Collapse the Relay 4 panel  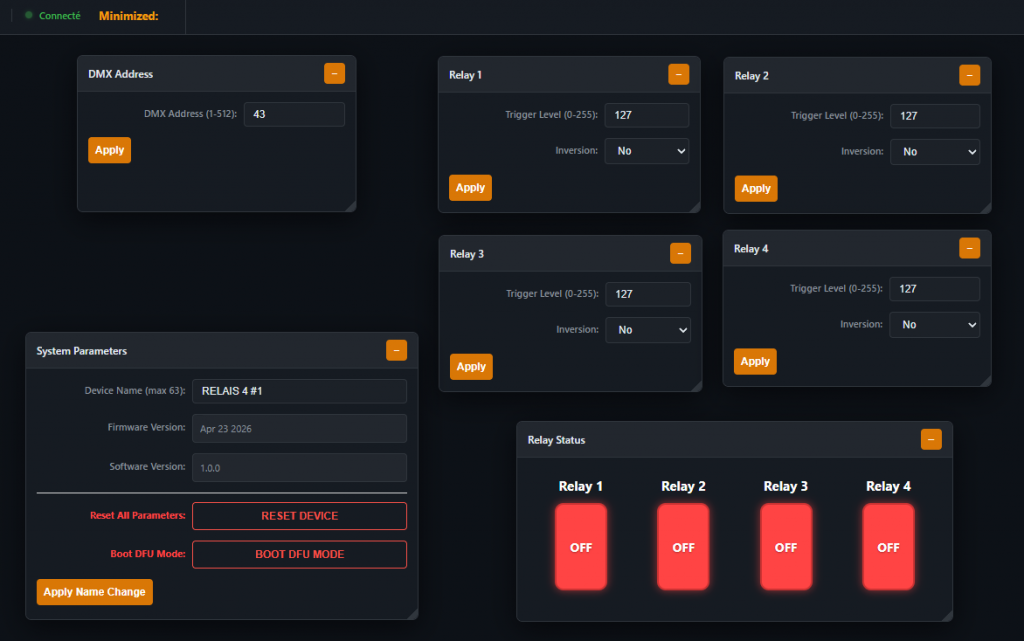click(969, 248)
